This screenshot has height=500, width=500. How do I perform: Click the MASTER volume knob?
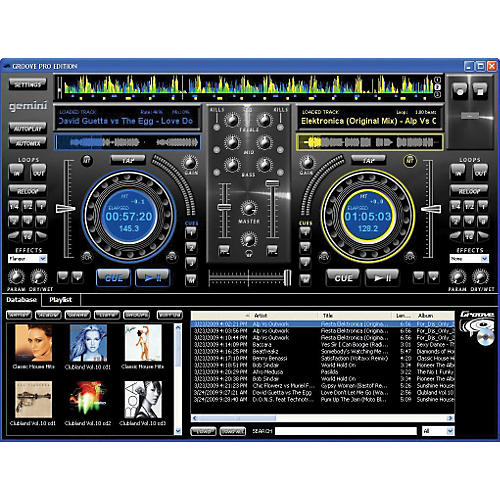(x=249, y=208)
